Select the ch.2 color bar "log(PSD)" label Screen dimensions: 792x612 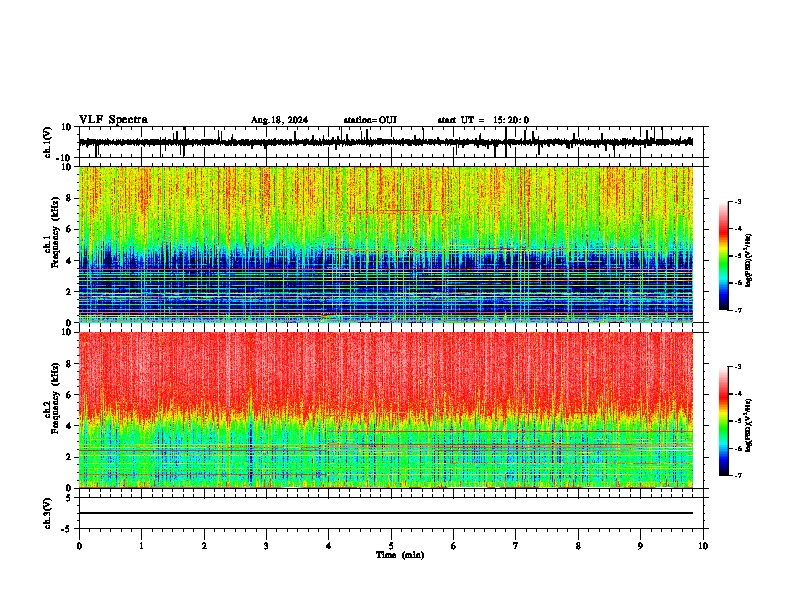(x=749, y=425)
